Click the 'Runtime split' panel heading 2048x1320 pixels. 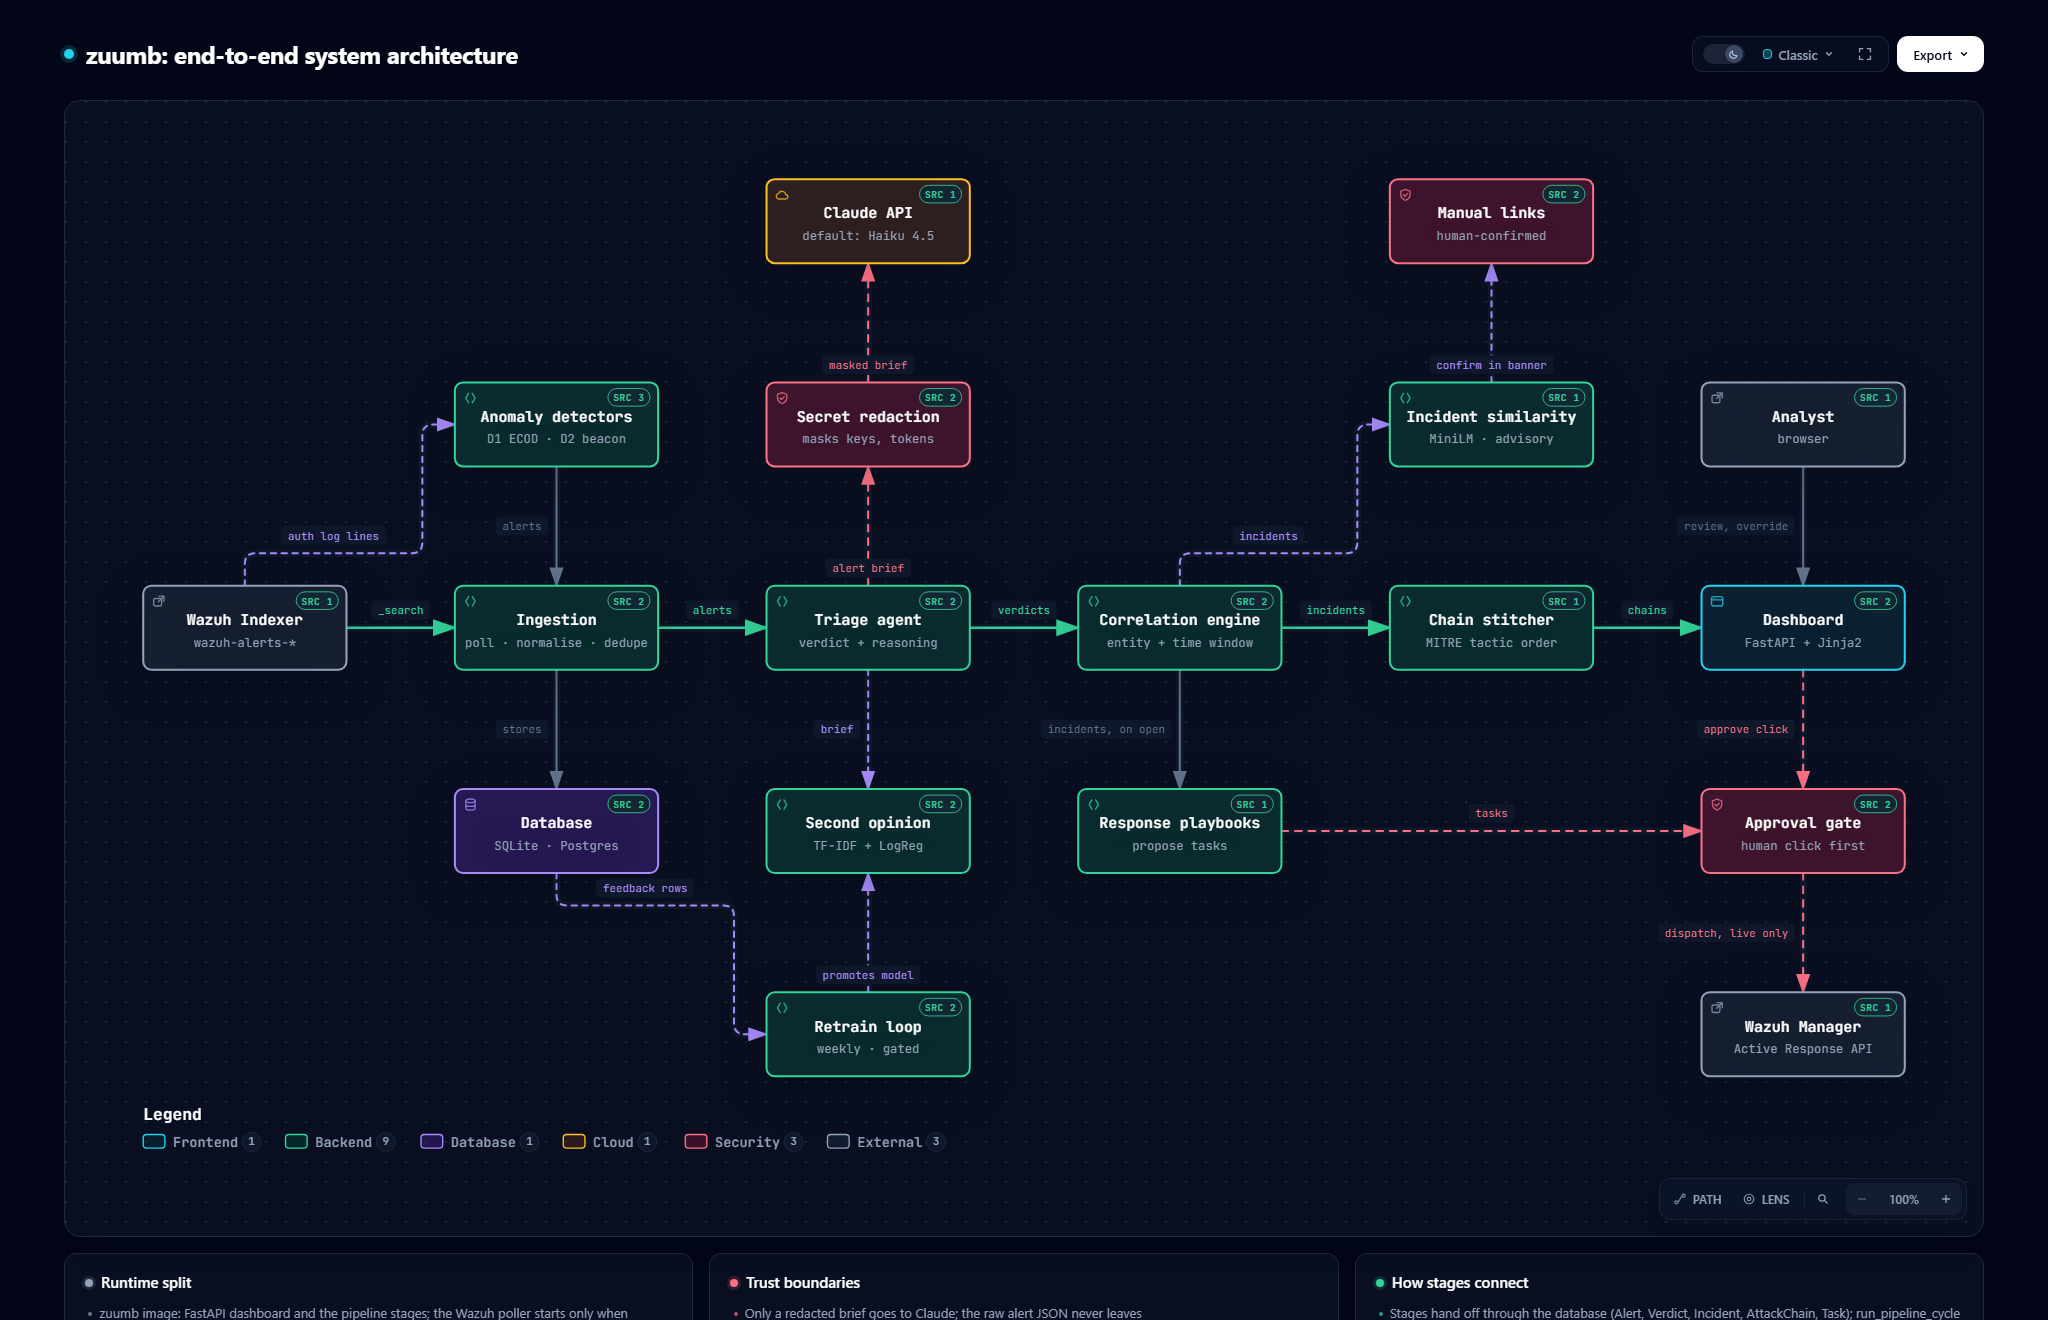146,1283
